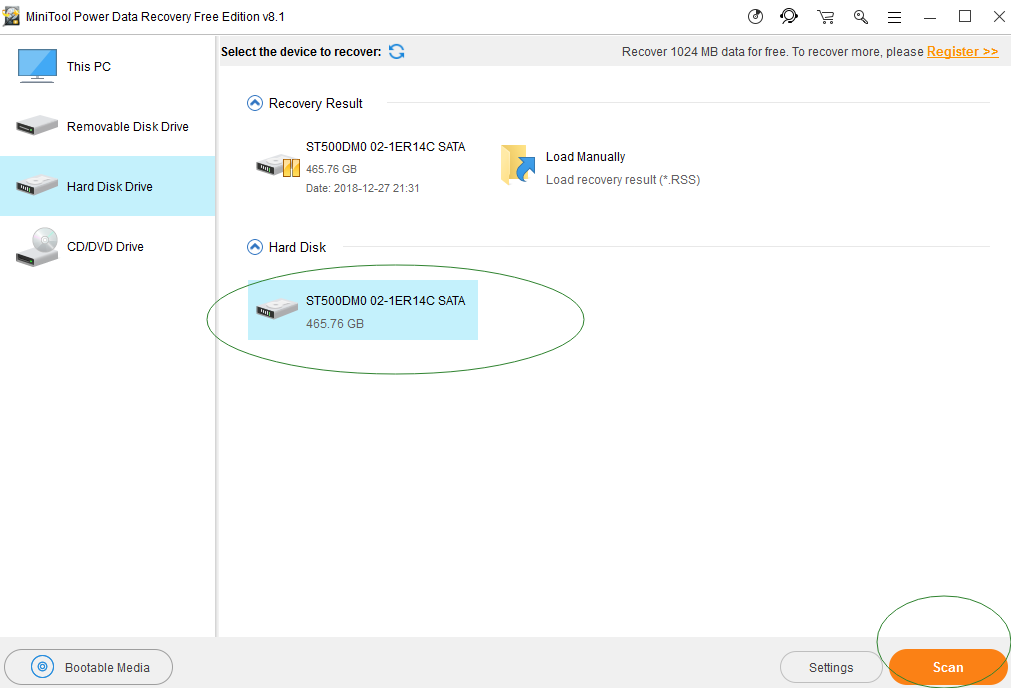
Task: Click the key icon to register the software
Action: (860, 16)
